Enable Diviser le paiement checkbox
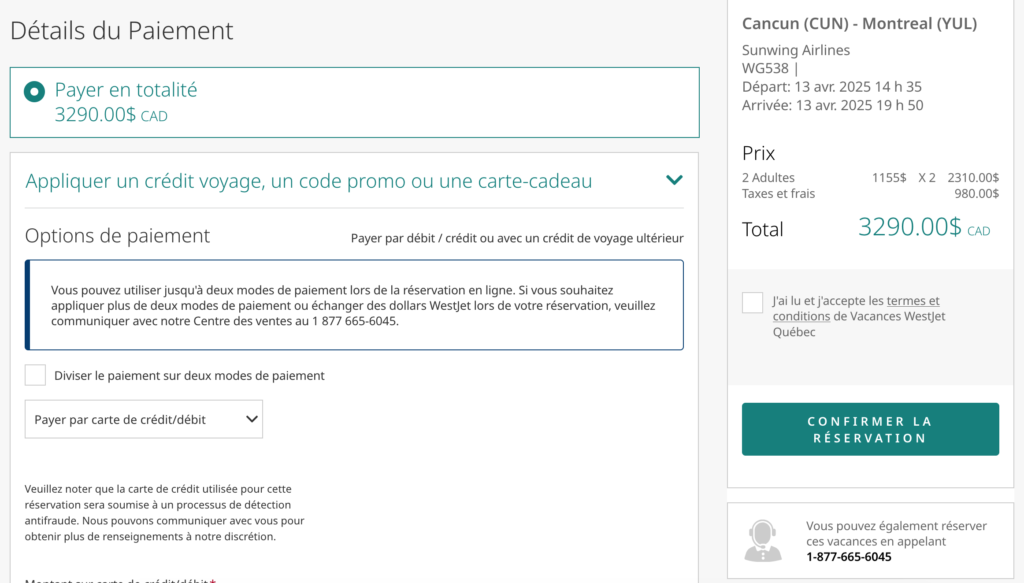 36,376
